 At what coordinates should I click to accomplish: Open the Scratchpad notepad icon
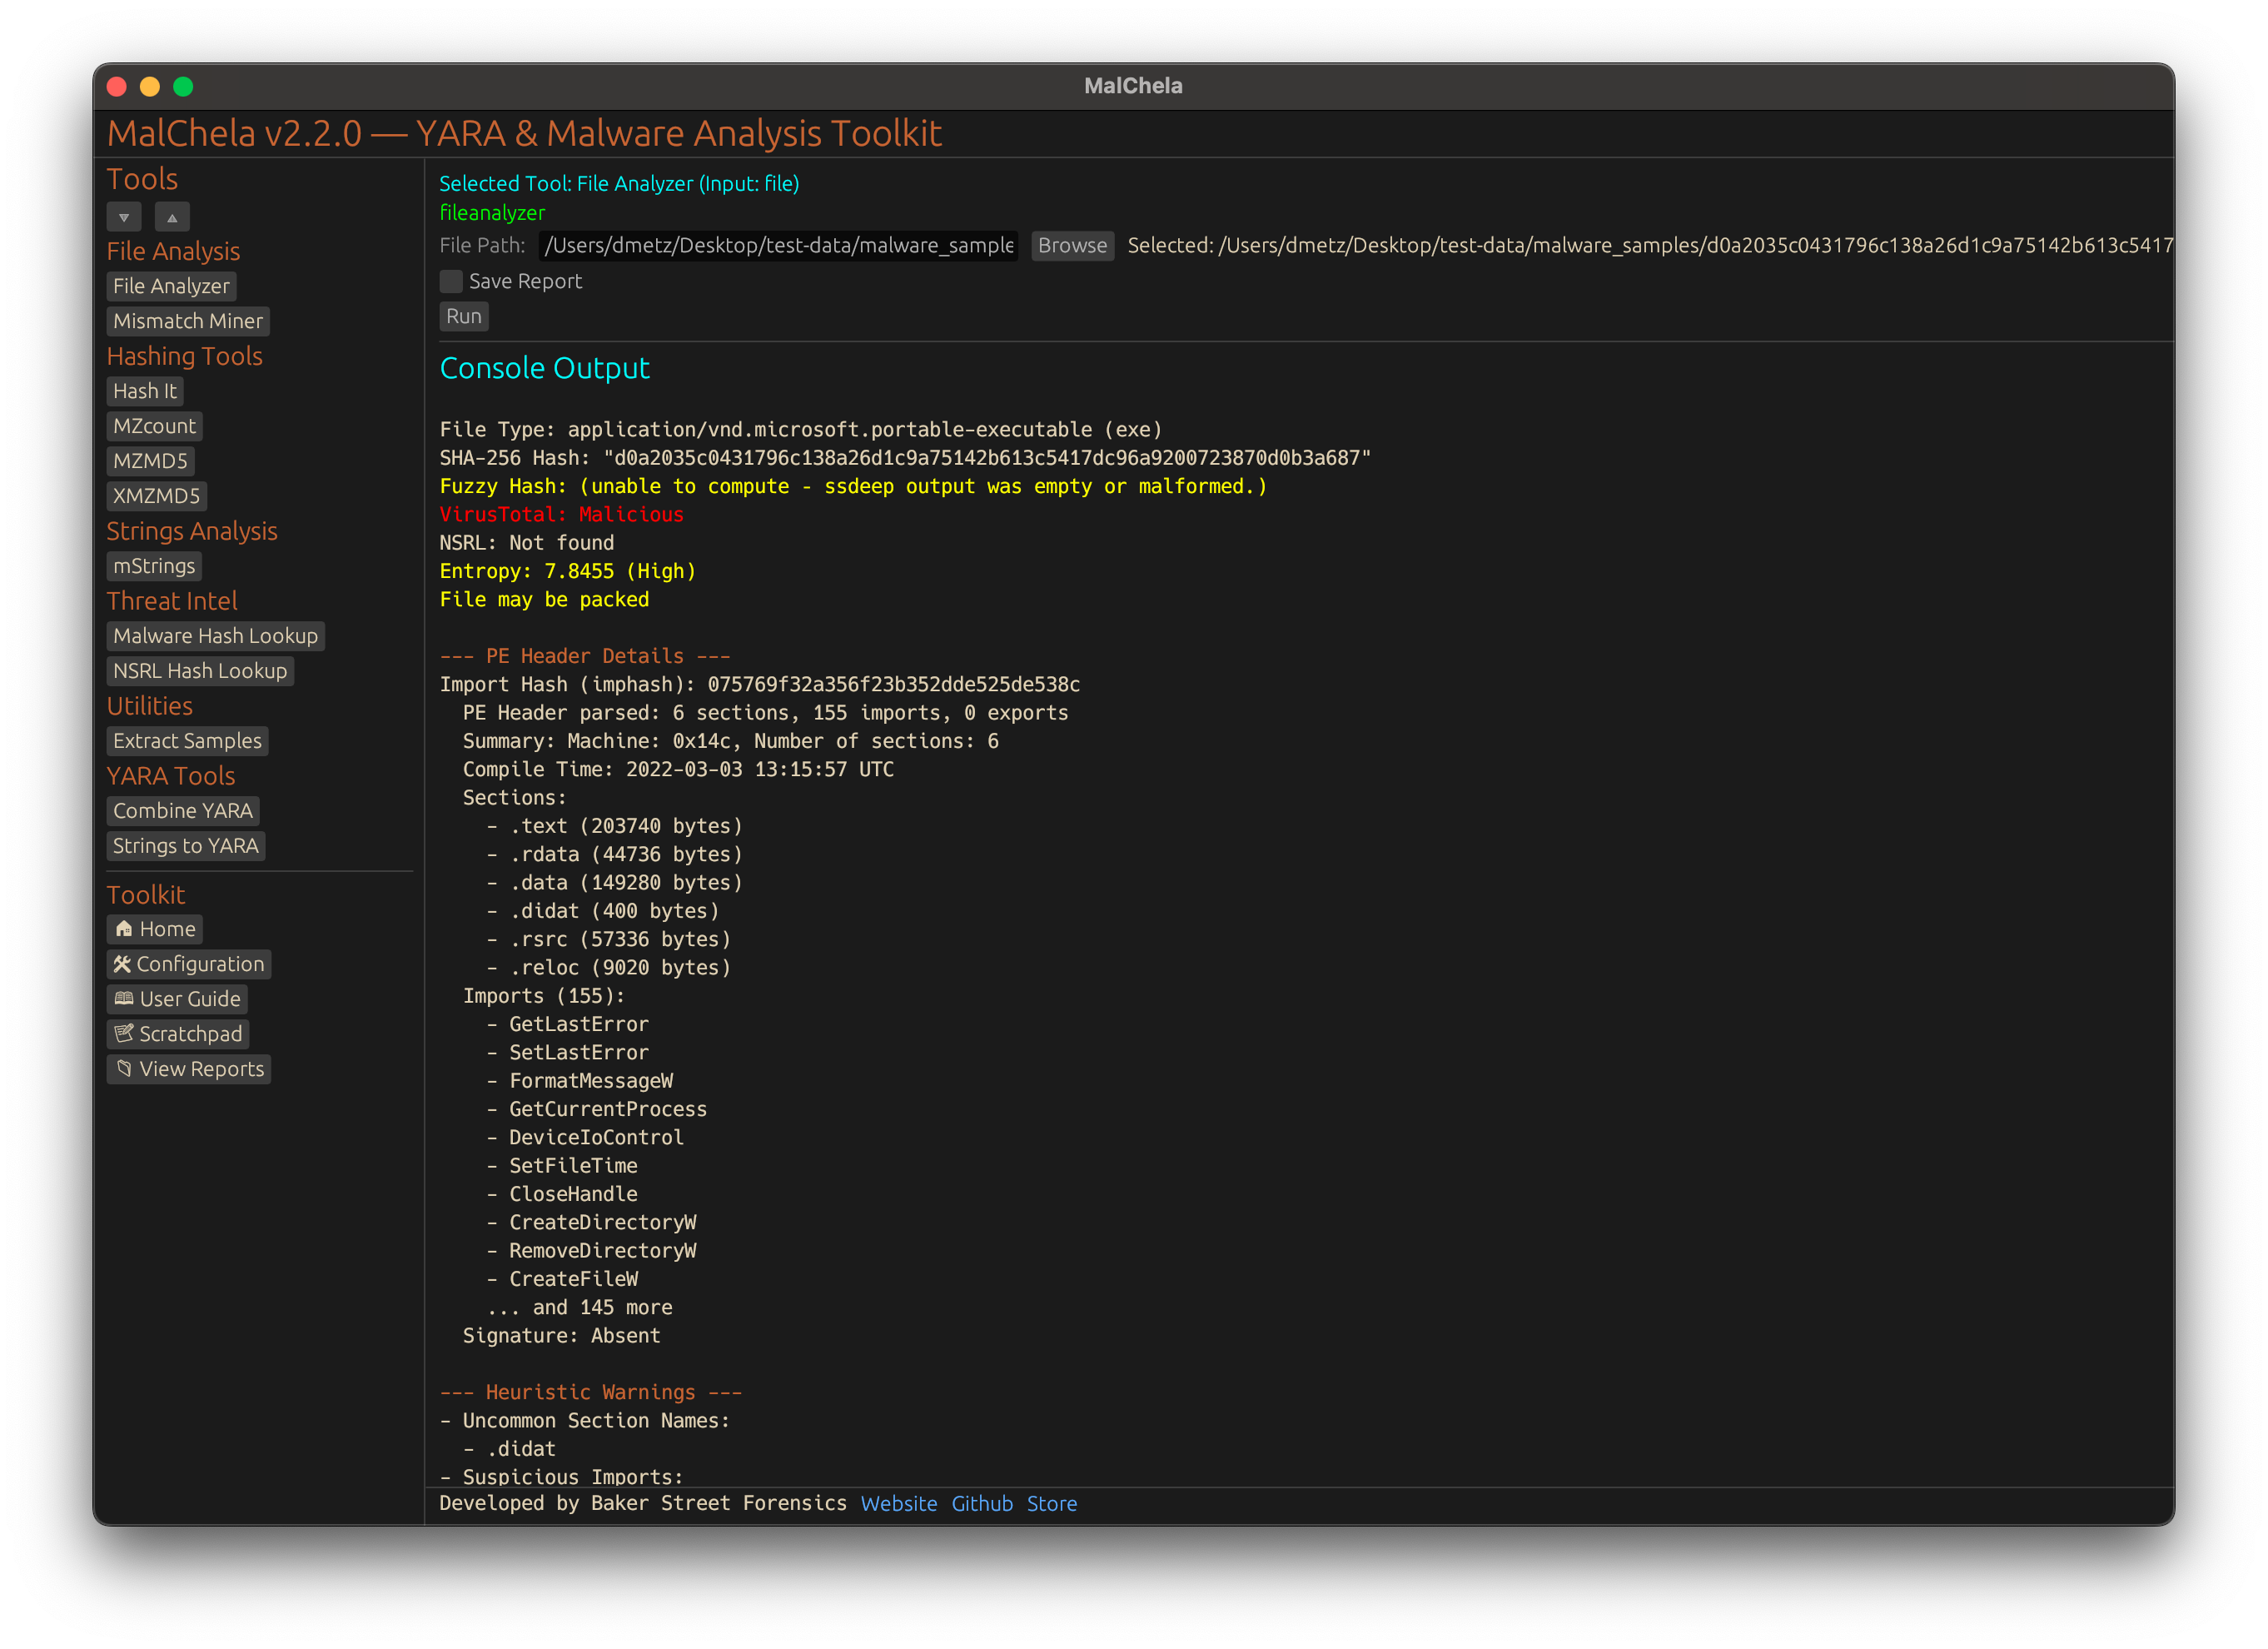pos(178,1034)
